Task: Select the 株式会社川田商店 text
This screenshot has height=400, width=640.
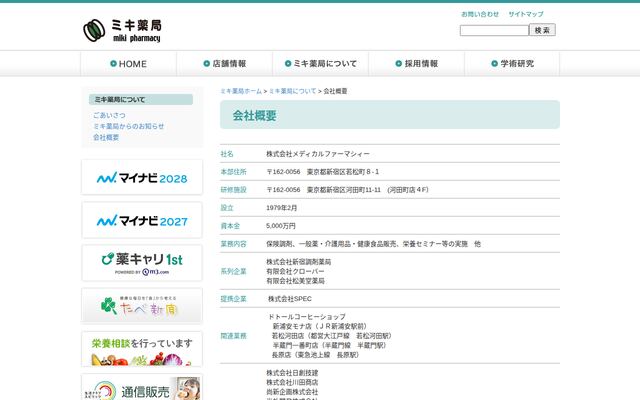Action: coord(292,382)
